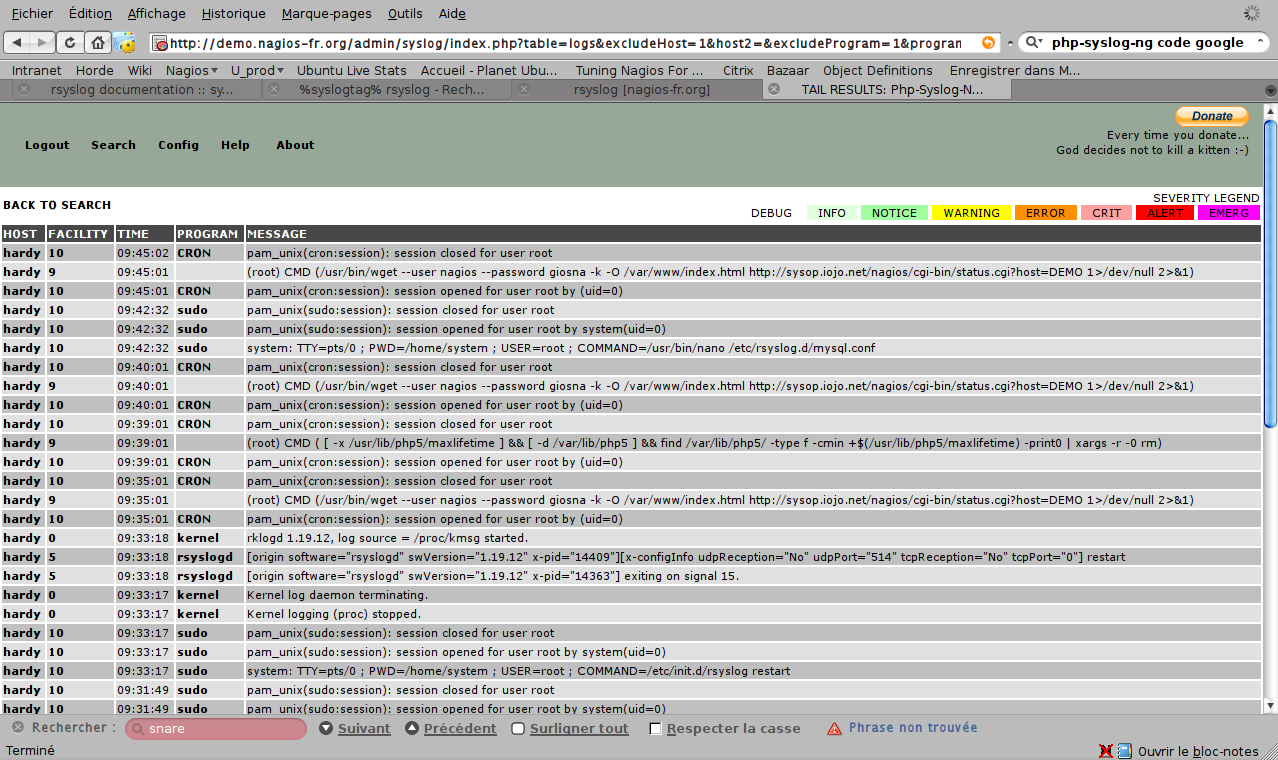Click the BACK TO SEARCH link
This screenshot has width=1278, height=760.
pos(57,205)
